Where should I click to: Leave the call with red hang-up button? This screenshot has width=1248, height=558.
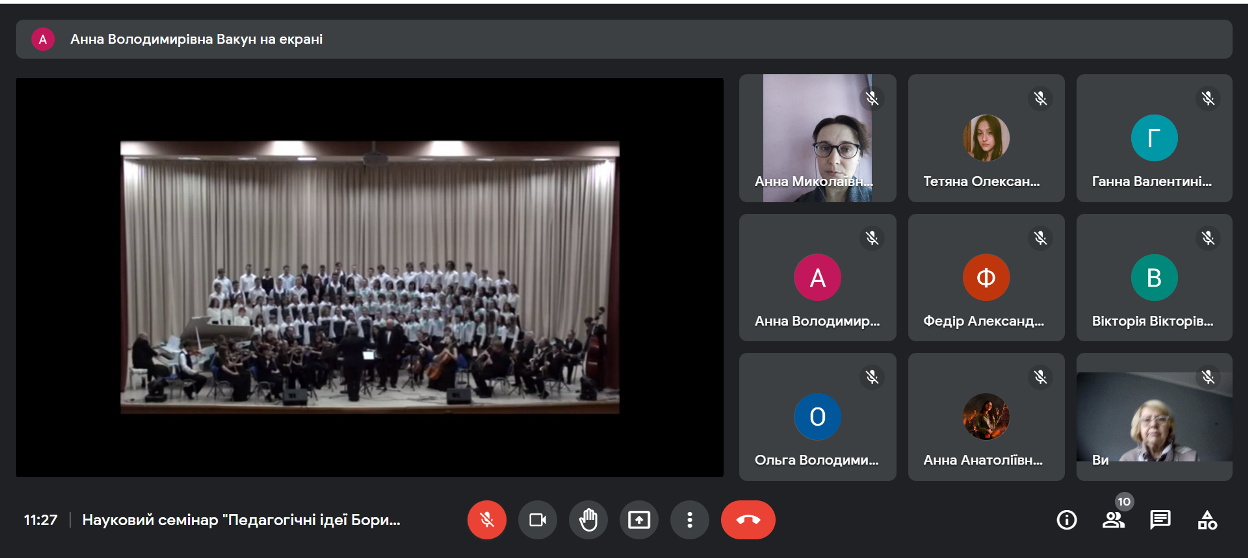[748, 520]
